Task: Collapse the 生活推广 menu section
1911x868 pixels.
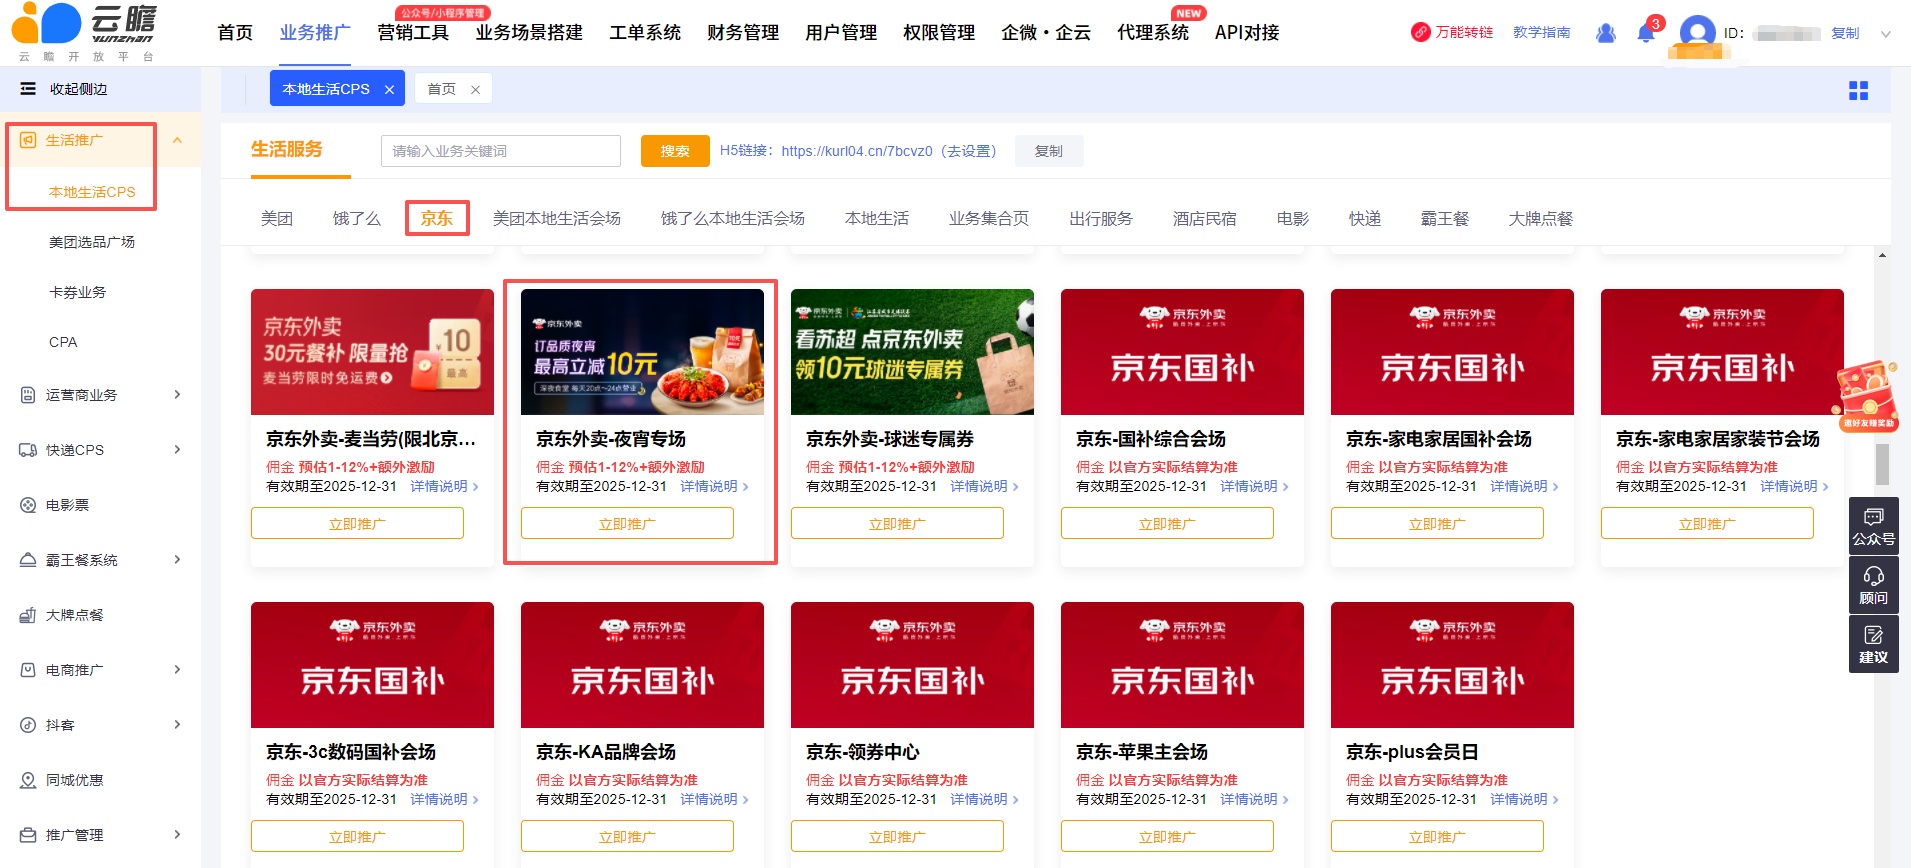Action: coord(177,140)
